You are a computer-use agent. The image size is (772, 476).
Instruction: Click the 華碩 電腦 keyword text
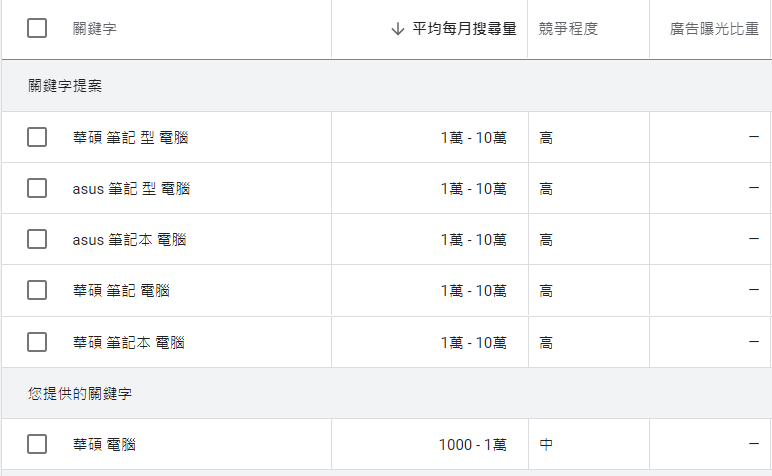105,444
